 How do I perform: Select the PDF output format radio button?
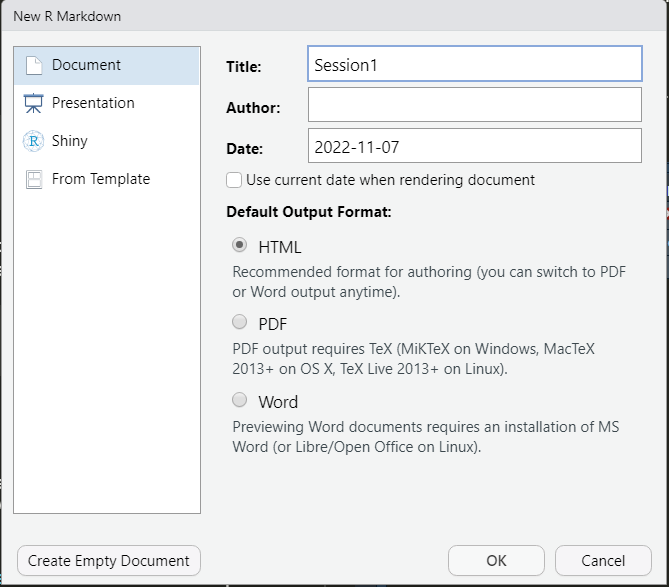(239, 322)
